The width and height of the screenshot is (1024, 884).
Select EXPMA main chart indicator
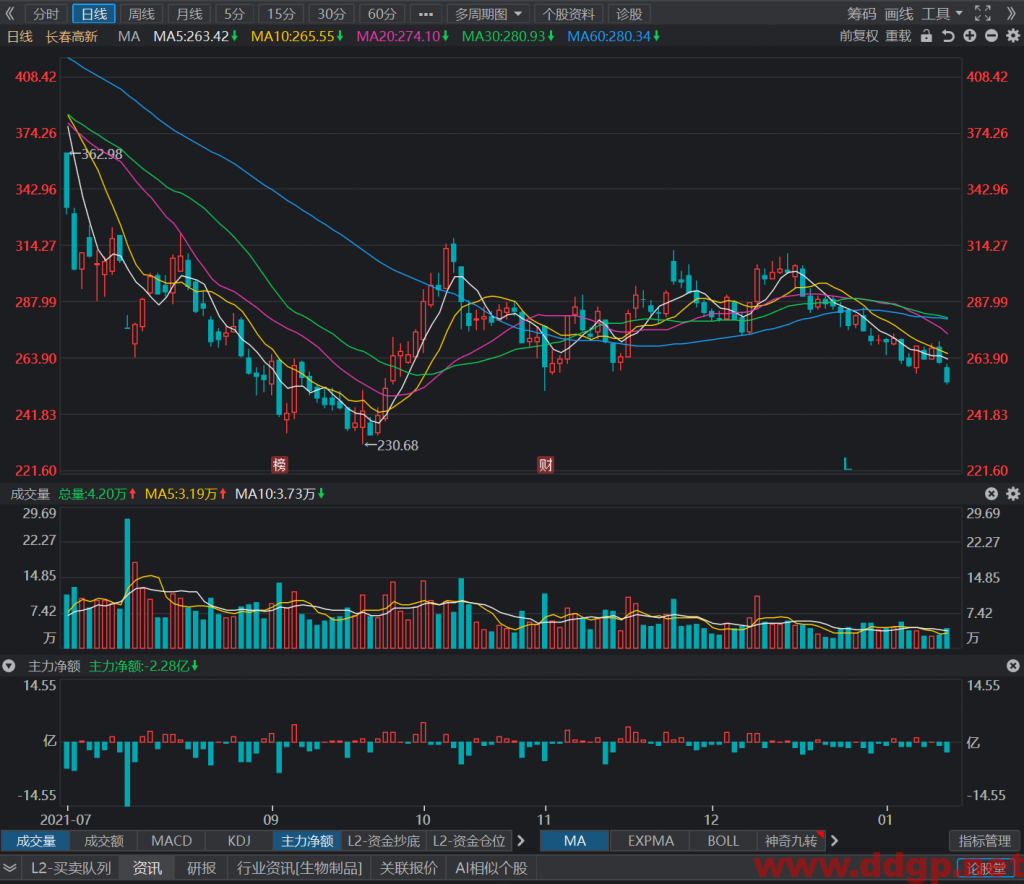650,841
